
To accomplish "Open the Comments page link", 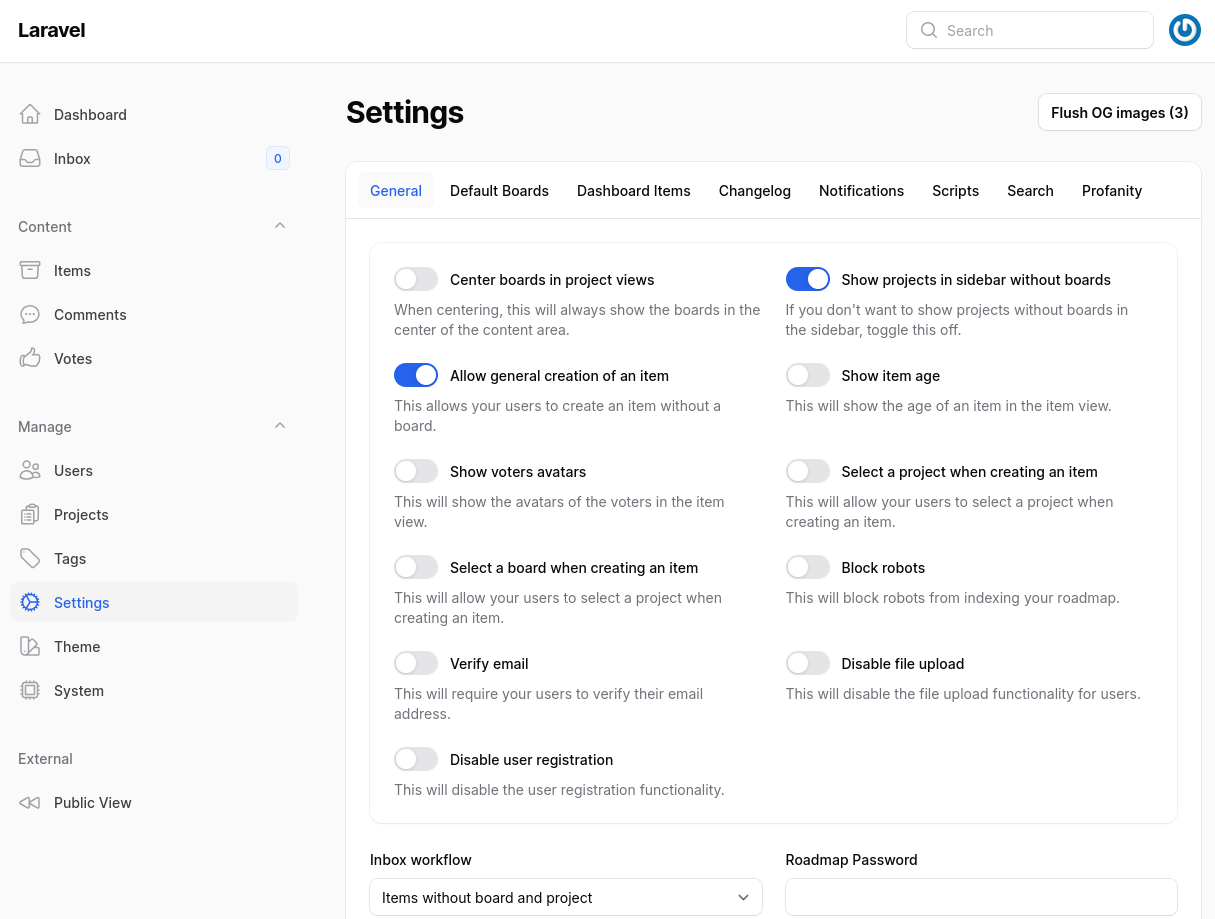I will (154, 314).
